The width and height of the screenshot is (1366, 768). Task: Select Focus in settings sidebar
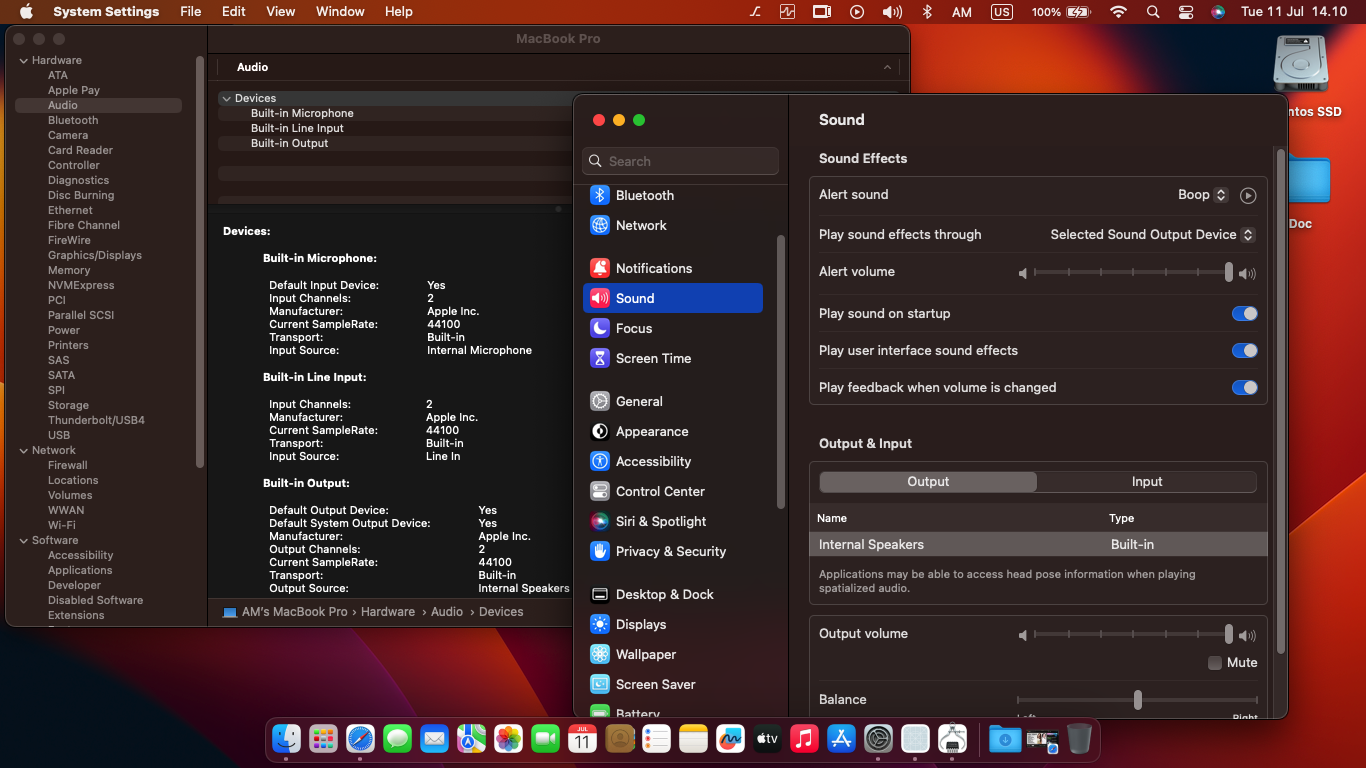click(633, 328)
